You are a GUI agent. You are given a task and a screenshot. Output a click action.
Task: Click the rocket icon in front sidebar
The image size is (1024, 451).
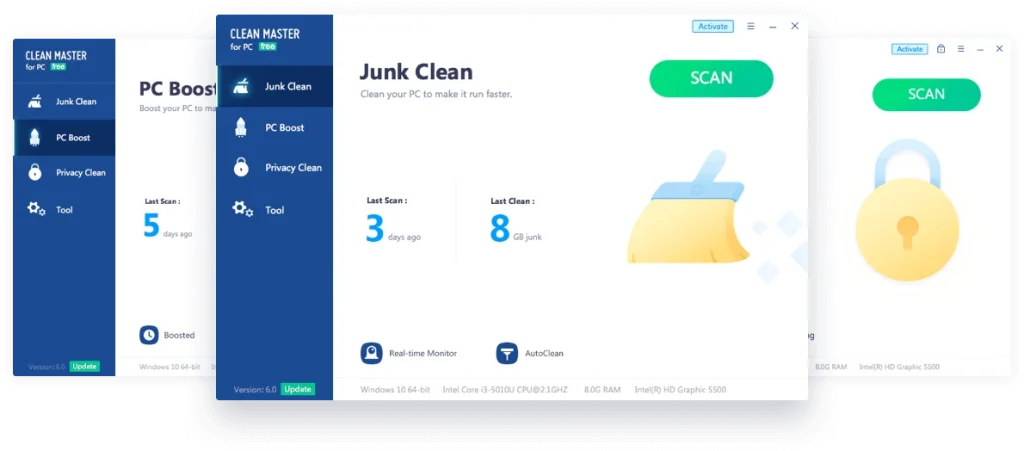coord(241,127)
